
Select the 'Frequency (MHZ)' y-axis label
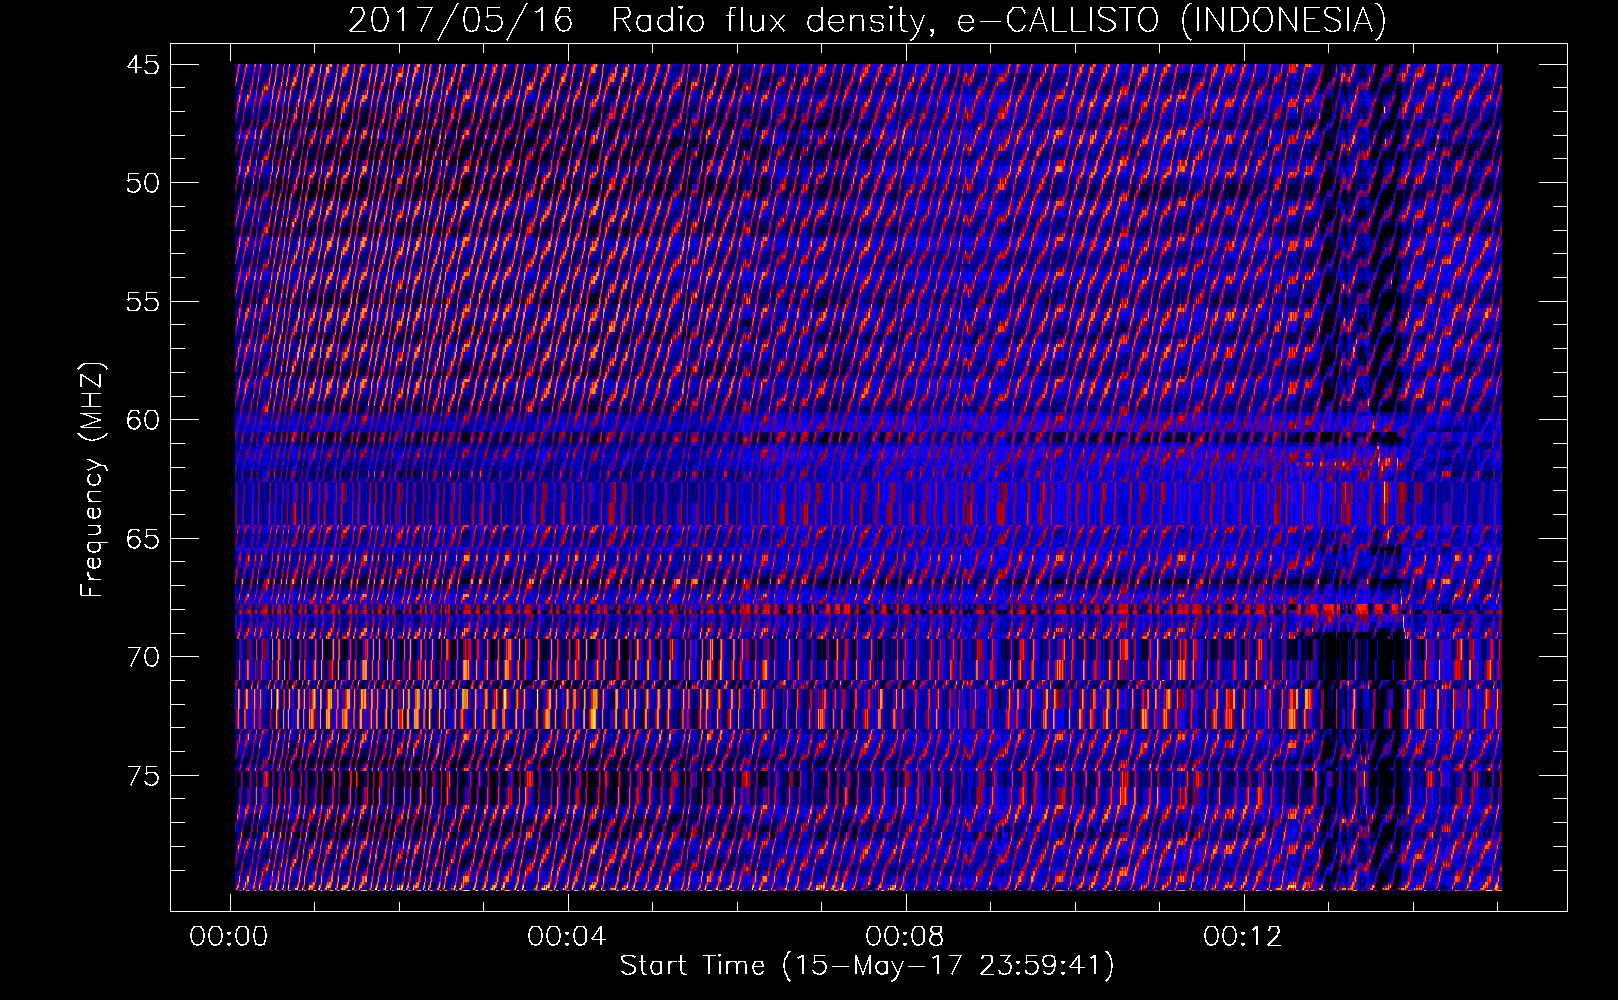(x=92, y=480)
